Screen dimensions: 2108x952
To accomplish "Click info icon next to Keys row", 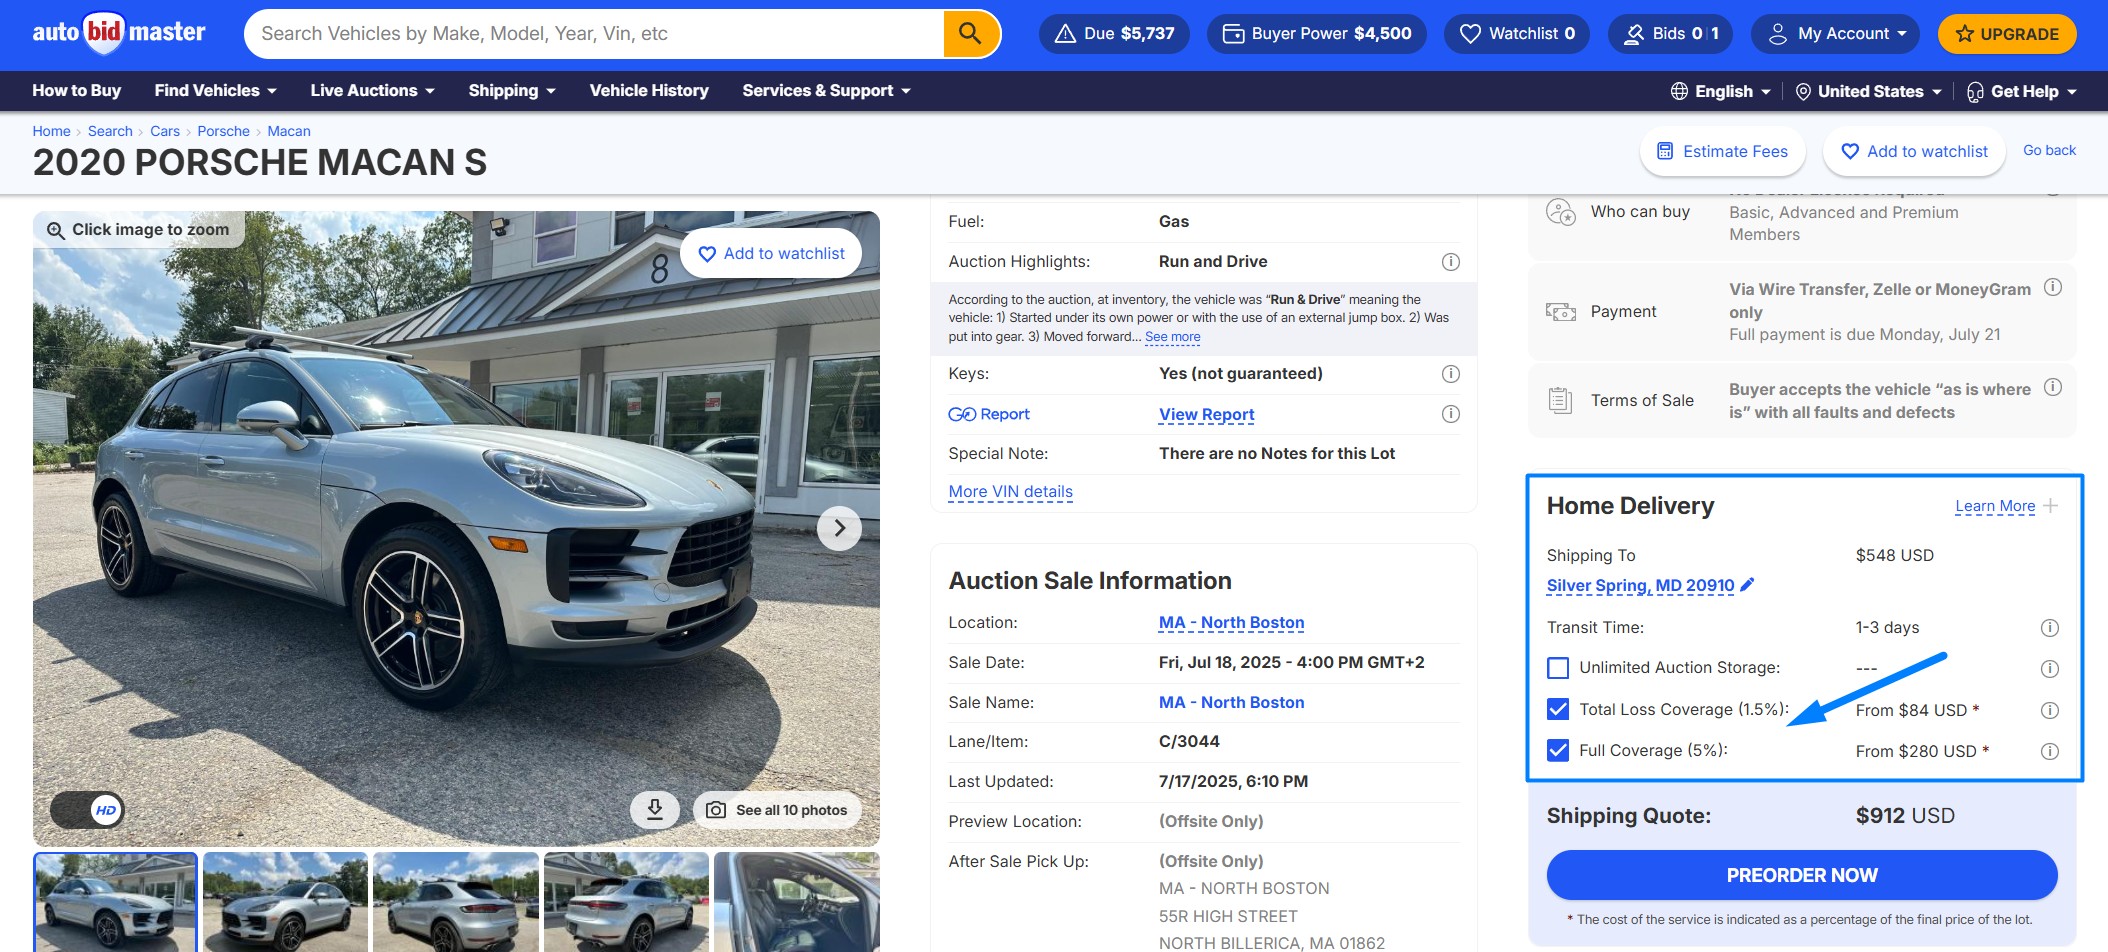I will pyautogui.click(x=1450, y=374).
